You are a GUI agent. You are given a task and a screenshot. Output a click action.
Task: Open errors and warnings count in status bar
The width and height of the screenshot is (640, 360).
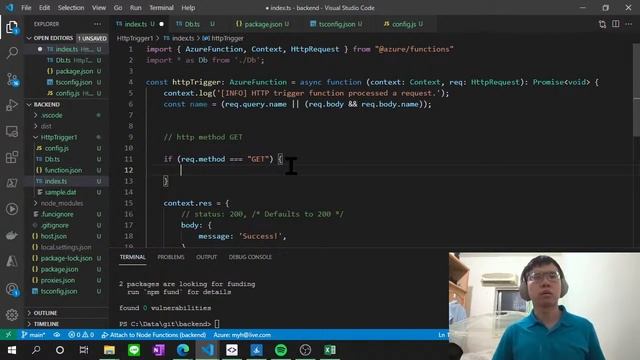(81, 335)
